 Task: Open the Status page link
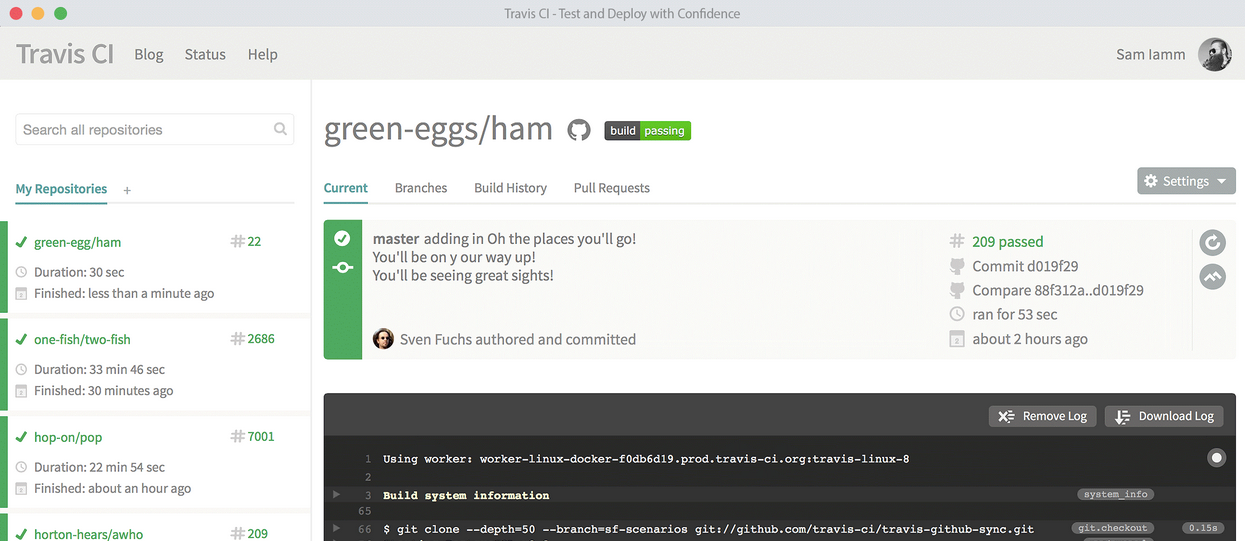tap(205, 54)
